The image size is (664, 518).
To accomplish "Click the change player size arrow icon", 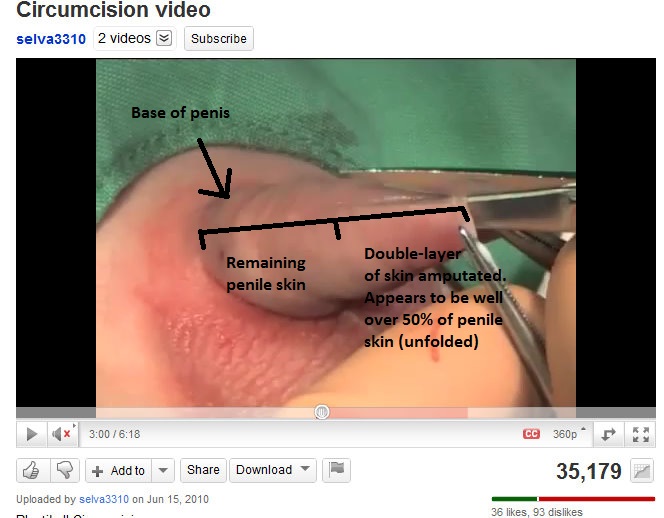I will tap(608, 434).
